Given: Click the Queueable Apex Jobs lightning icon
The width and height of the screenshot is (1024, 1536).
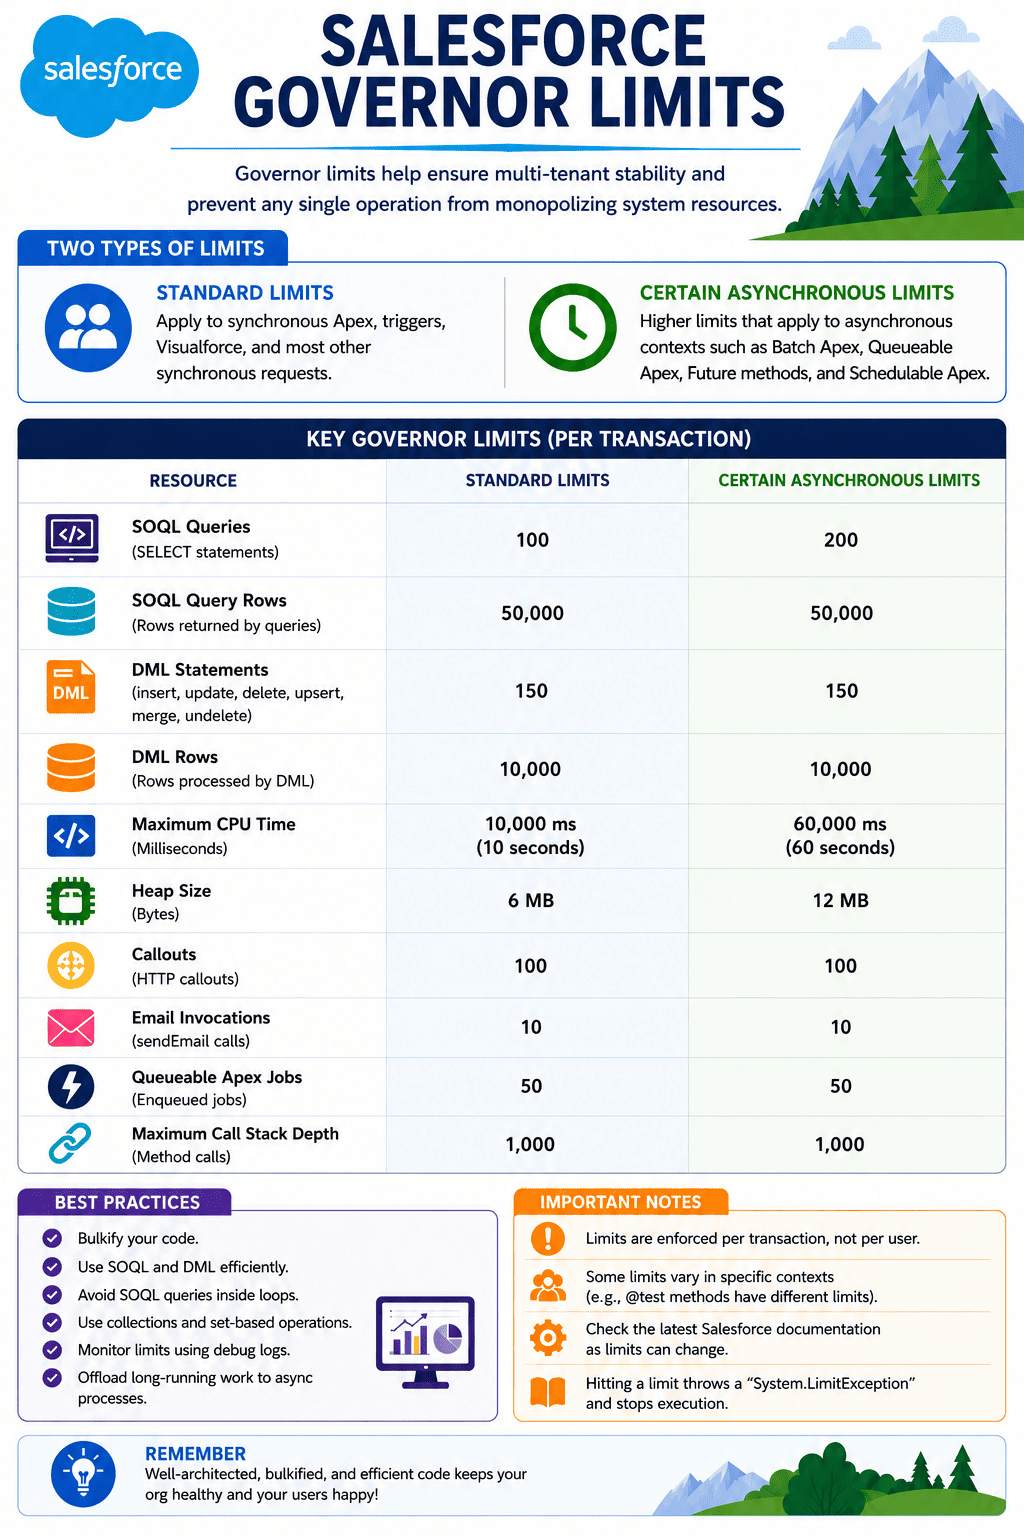Looking at the screenshot, I should coord(71,1086).
